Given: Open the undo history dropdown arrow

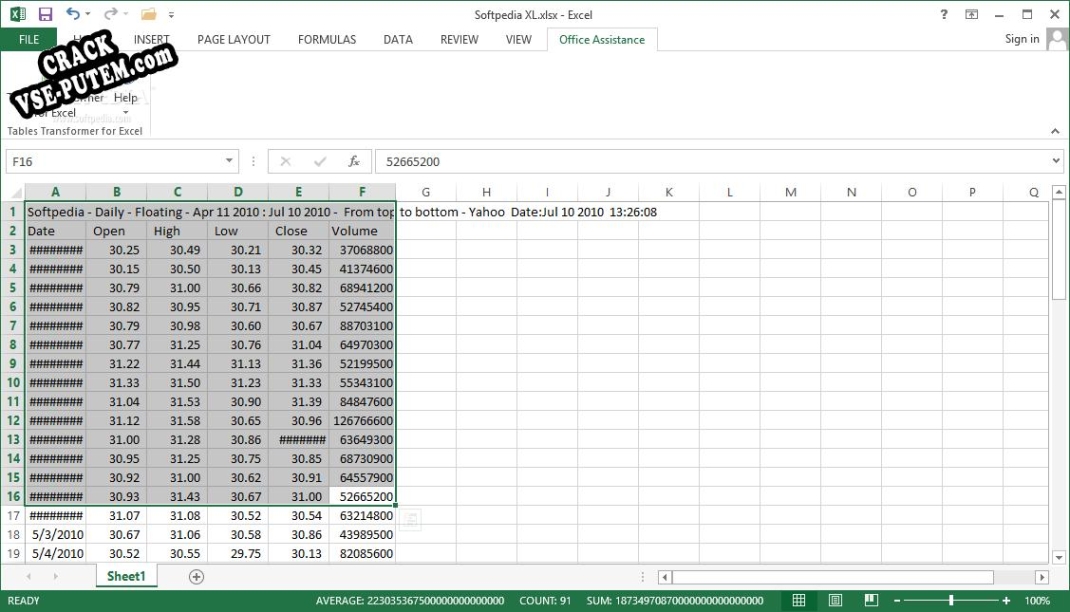Looking at the screenshot, I should tap(88, 14).
